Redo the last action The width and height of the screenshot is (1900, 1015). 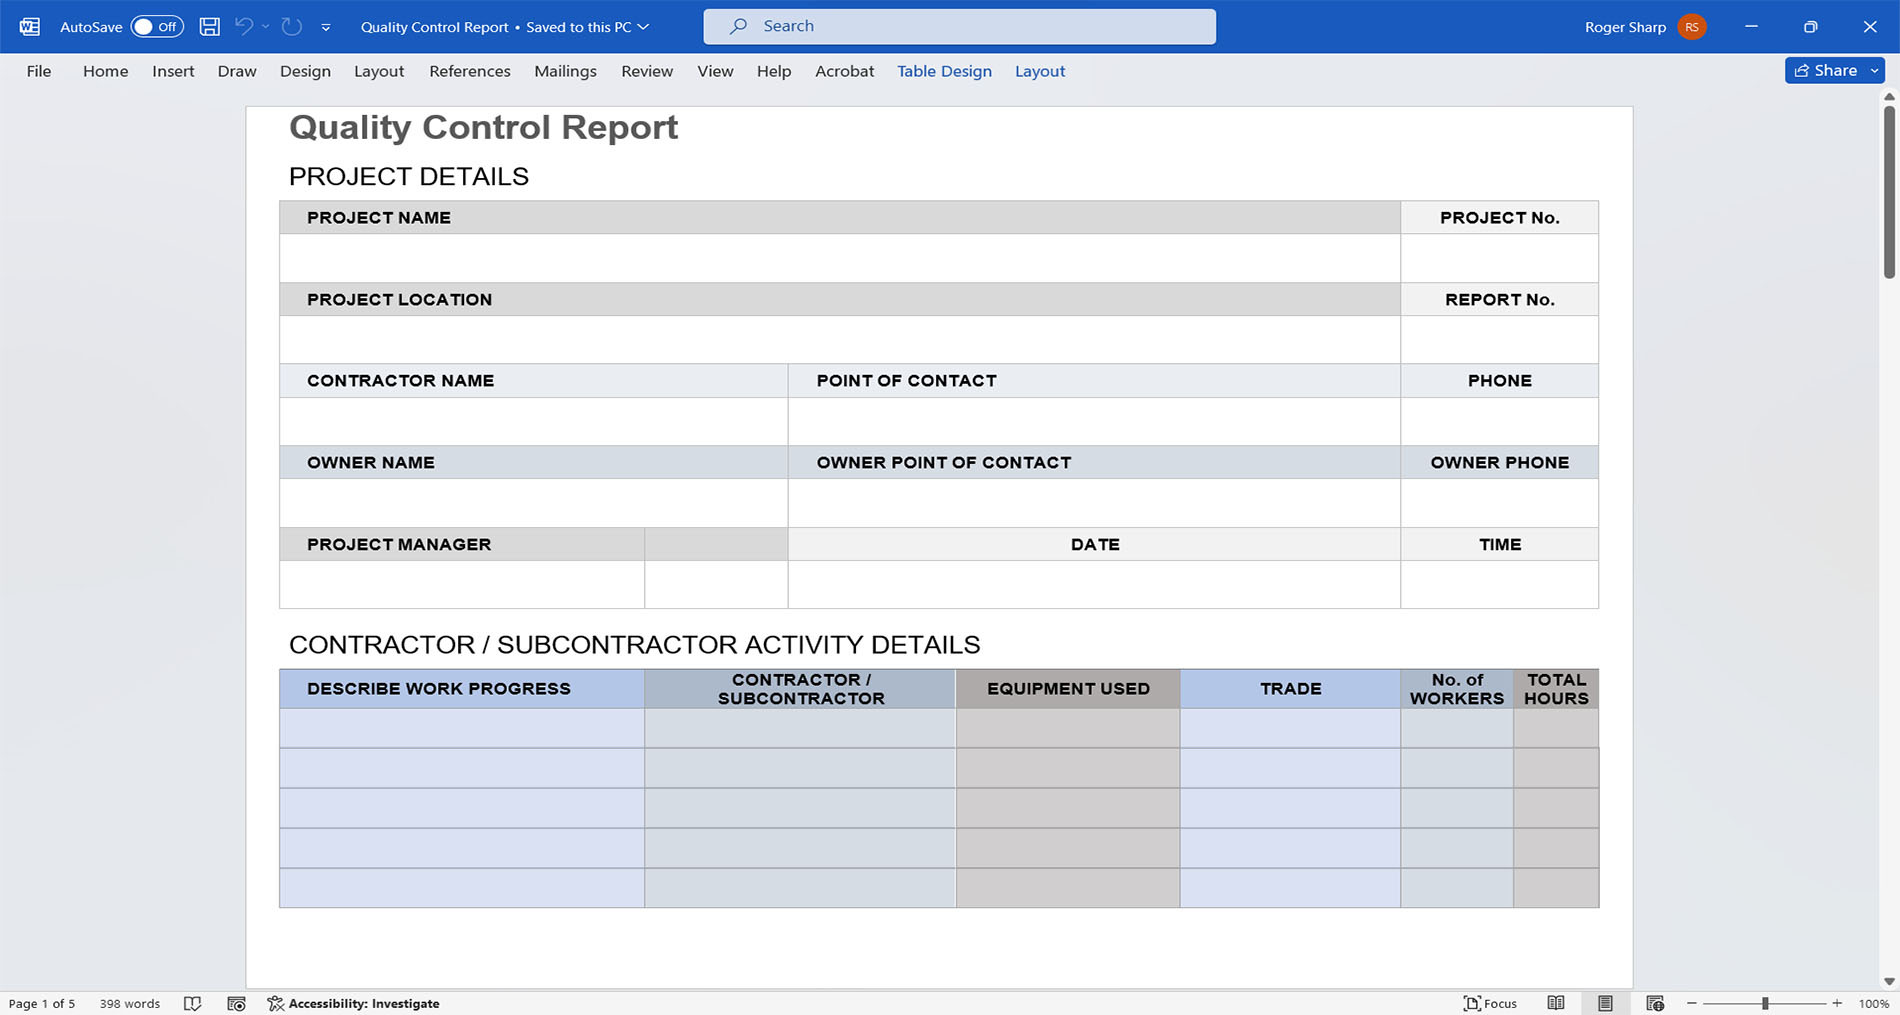292,27
